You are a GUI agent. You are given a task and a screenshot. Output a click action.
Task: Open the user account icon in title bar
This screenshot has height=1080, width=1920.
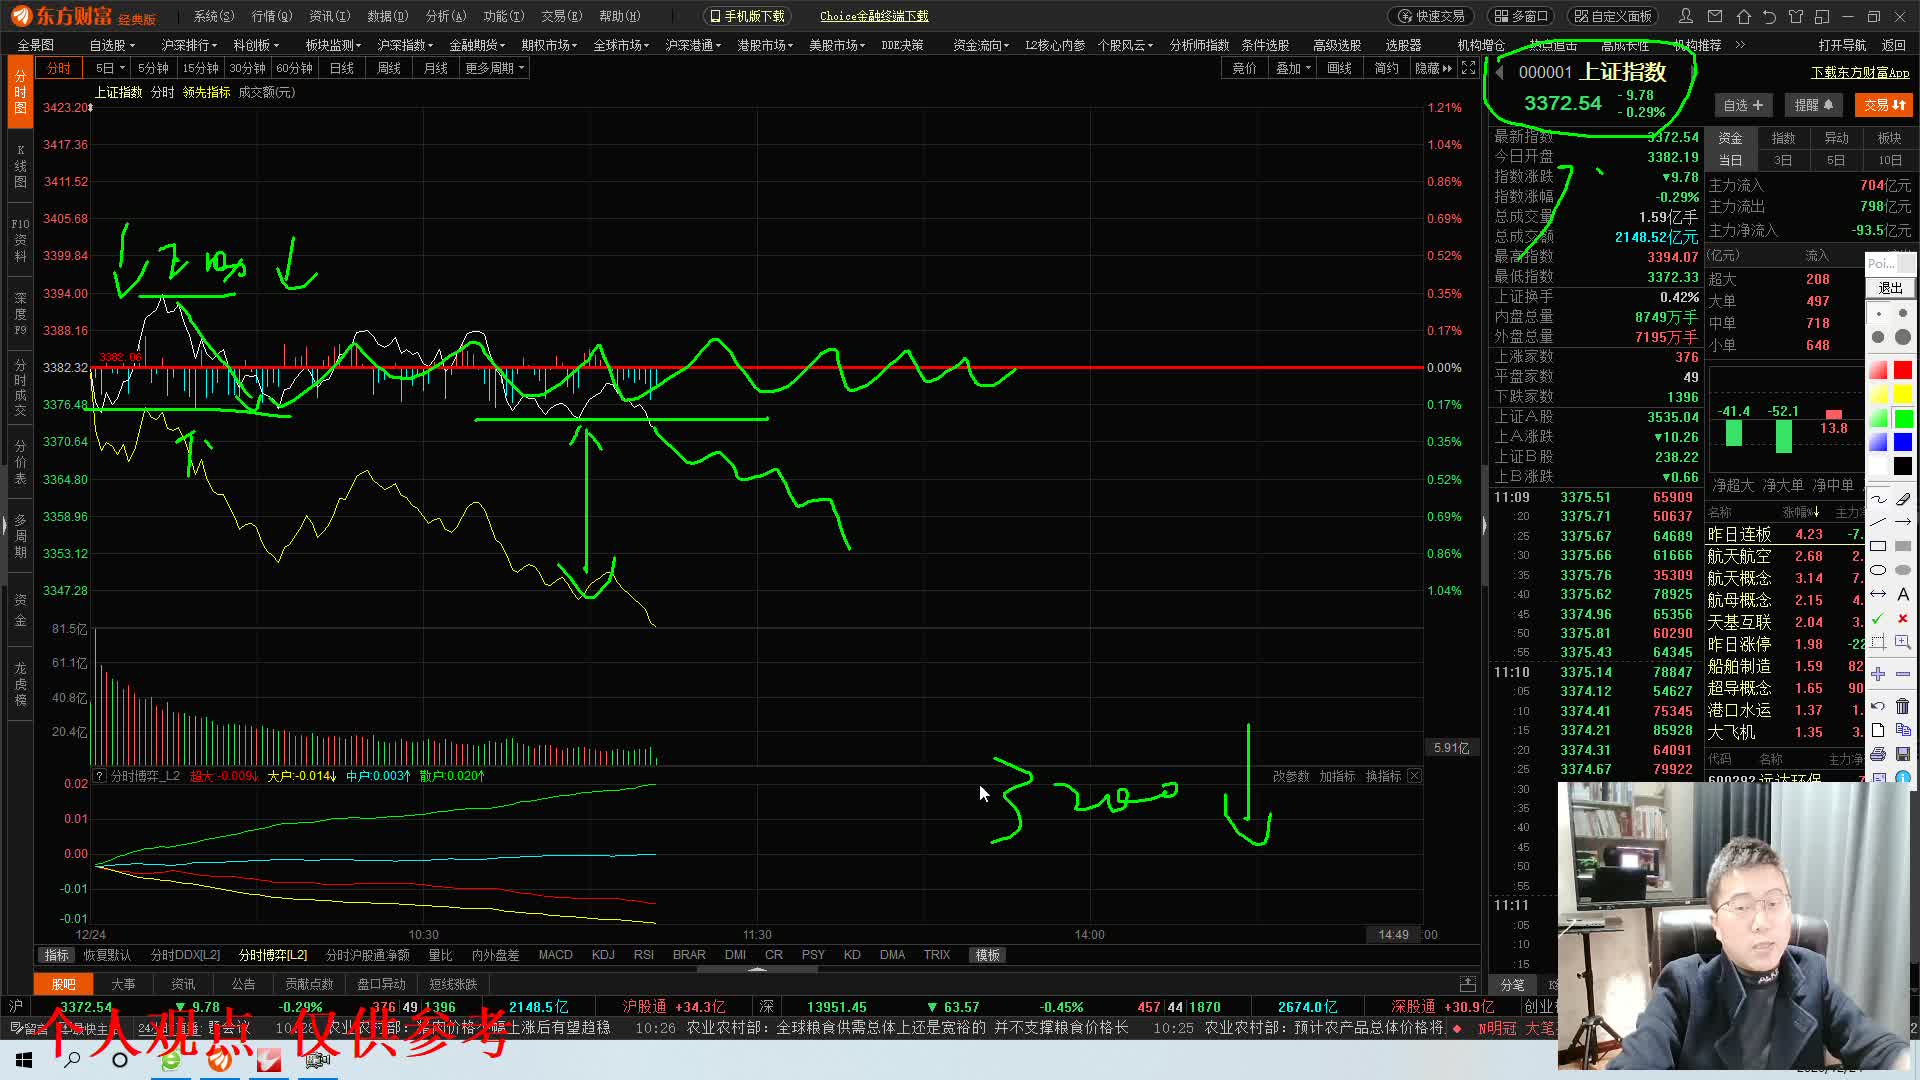[x=1686, y=16]
